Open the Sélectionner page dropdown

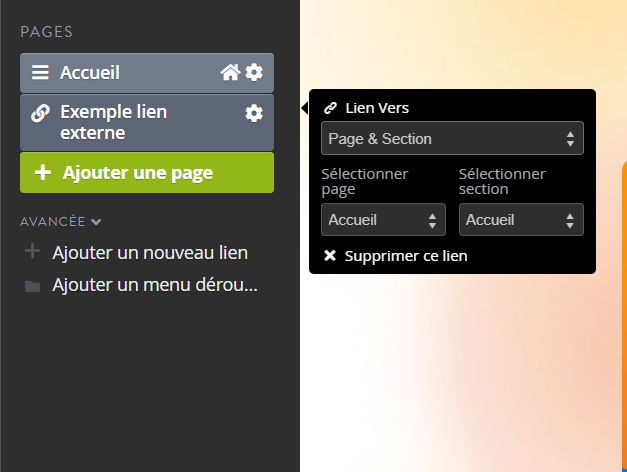383,220
